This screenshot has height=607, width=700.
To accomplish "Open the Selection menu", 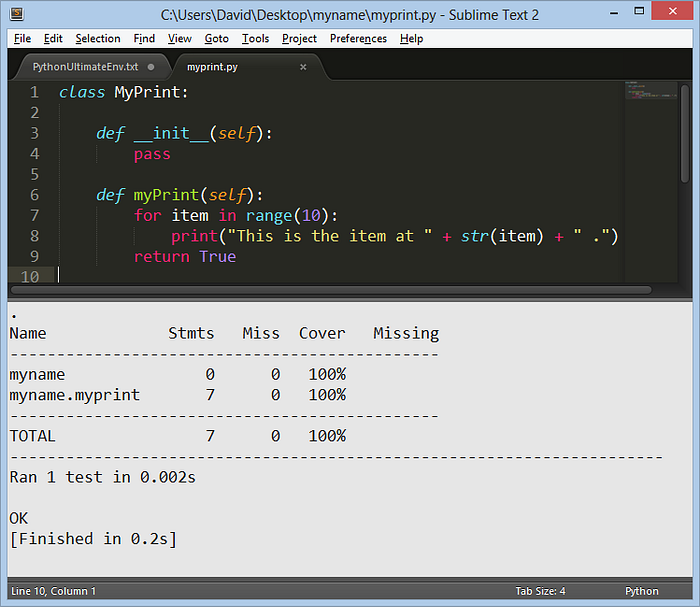I will tap(98, 39).
